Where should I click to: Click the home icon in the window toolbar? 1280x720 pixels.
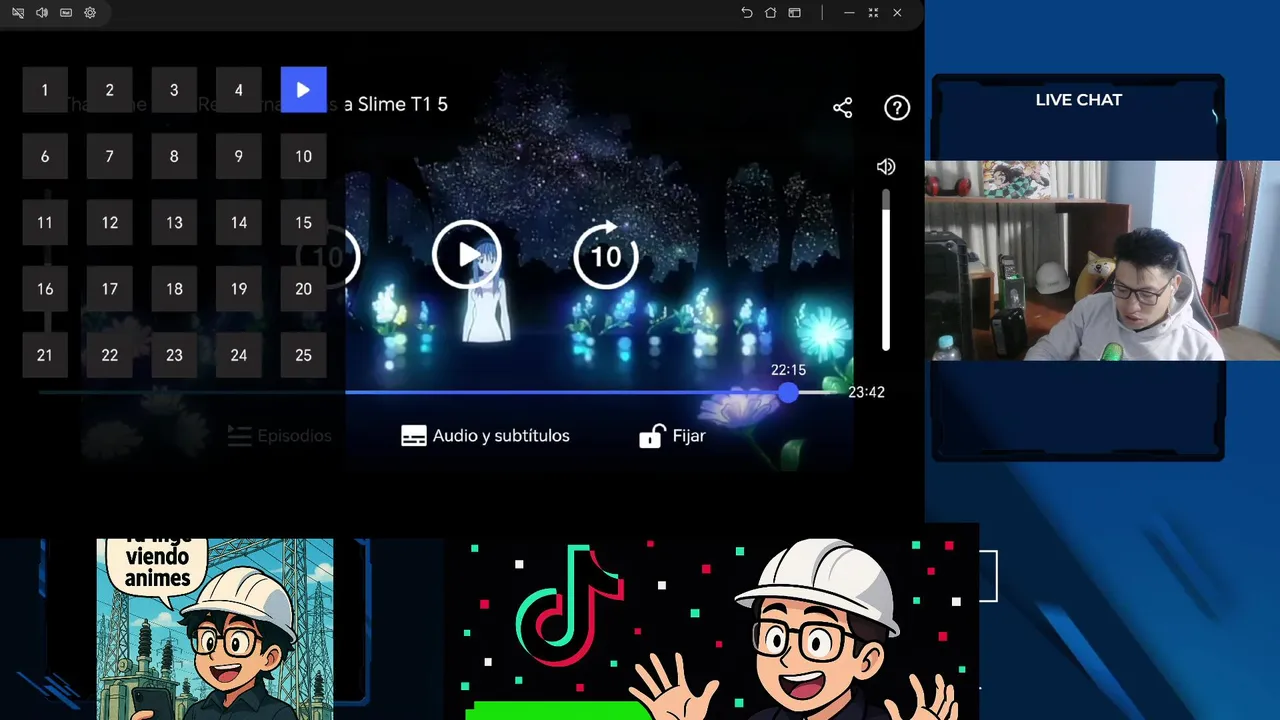(x=770, y=13)
